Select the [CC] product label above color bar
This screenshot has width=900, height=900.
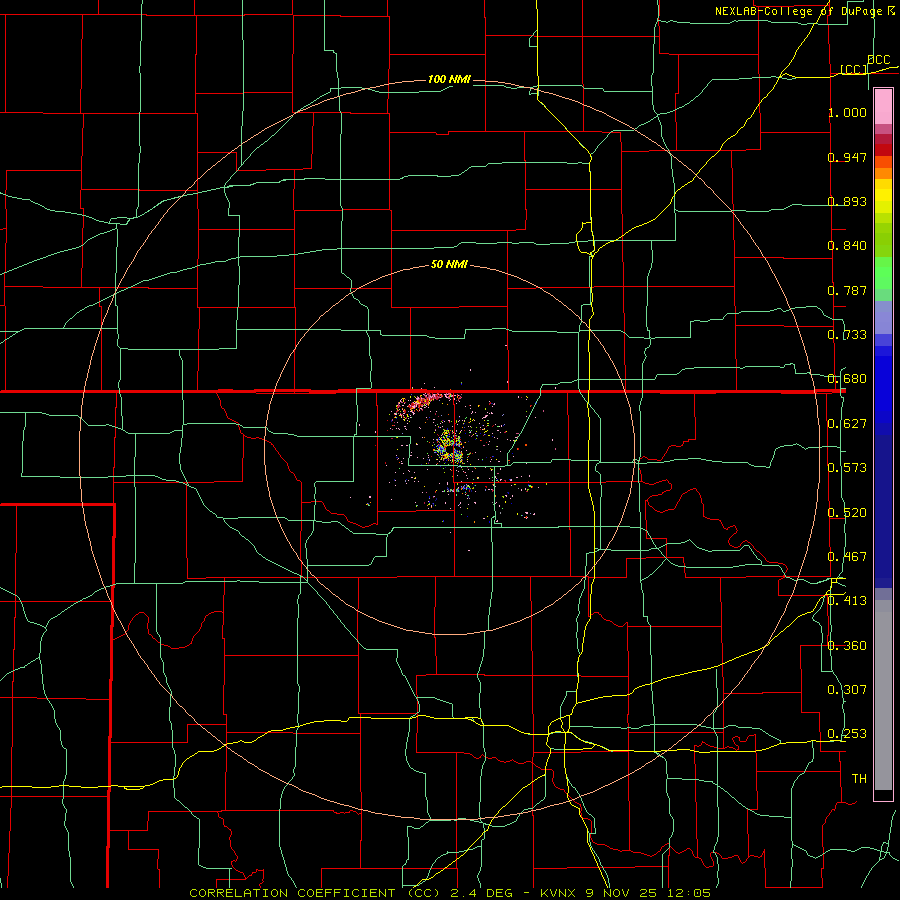click(x=854, y=69)
